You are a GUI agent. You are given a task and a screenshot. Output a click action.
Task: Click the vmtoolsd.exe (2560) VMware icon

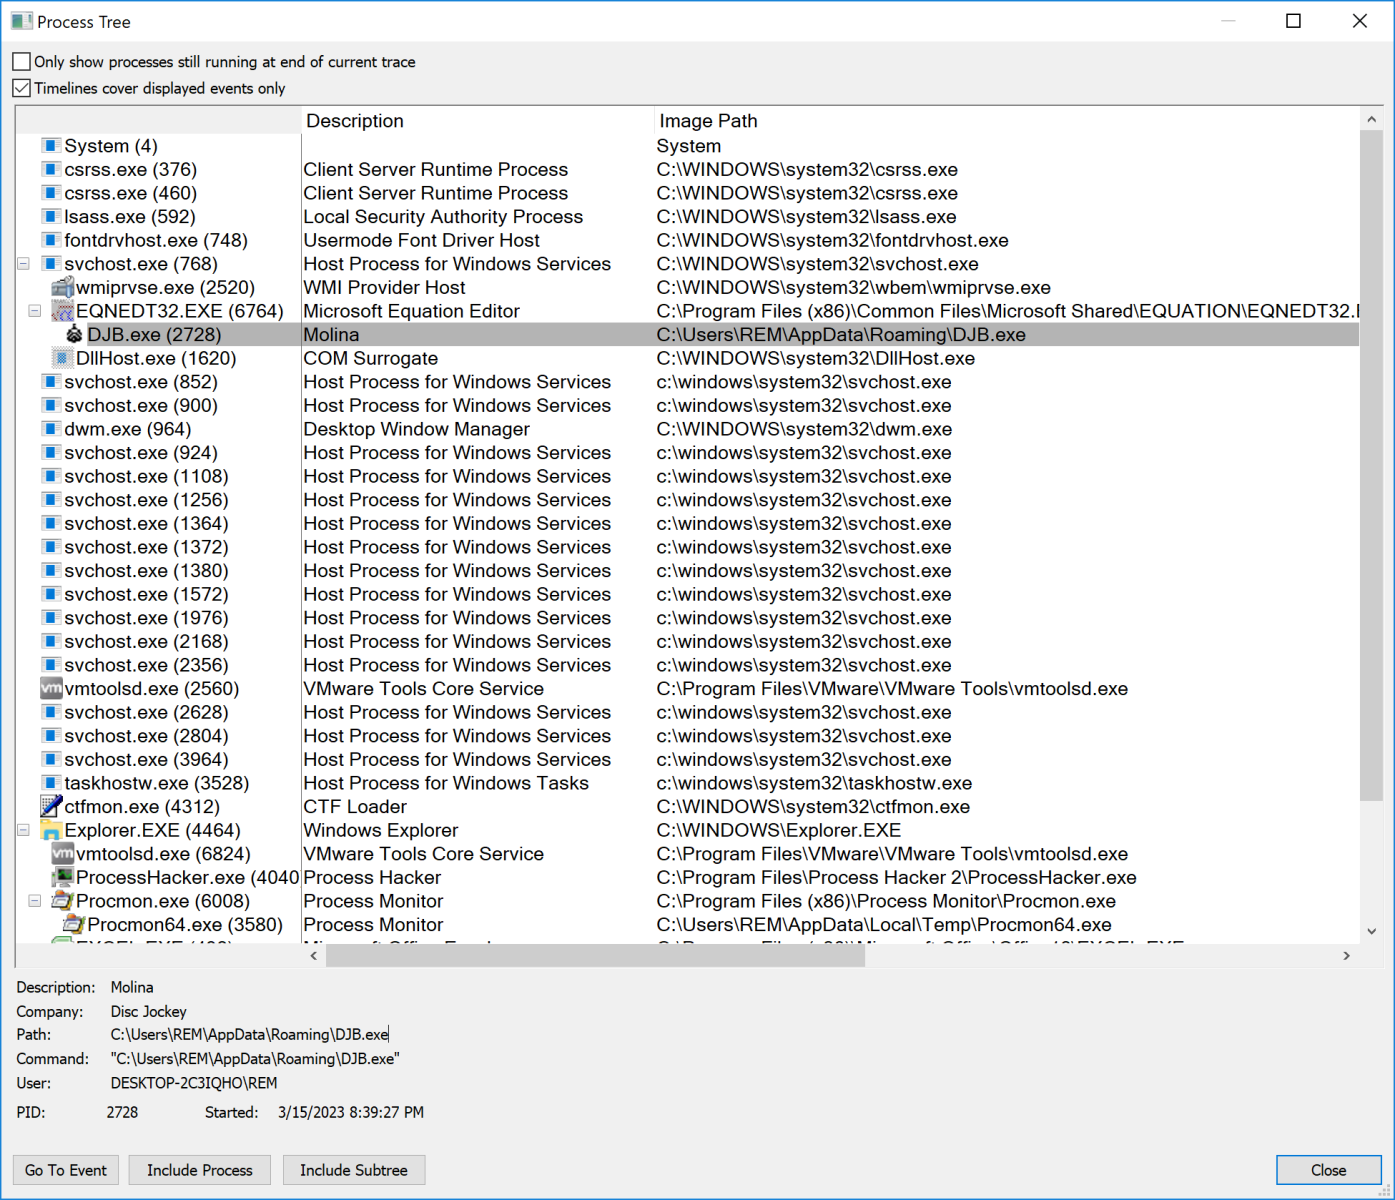coord(51,689)
